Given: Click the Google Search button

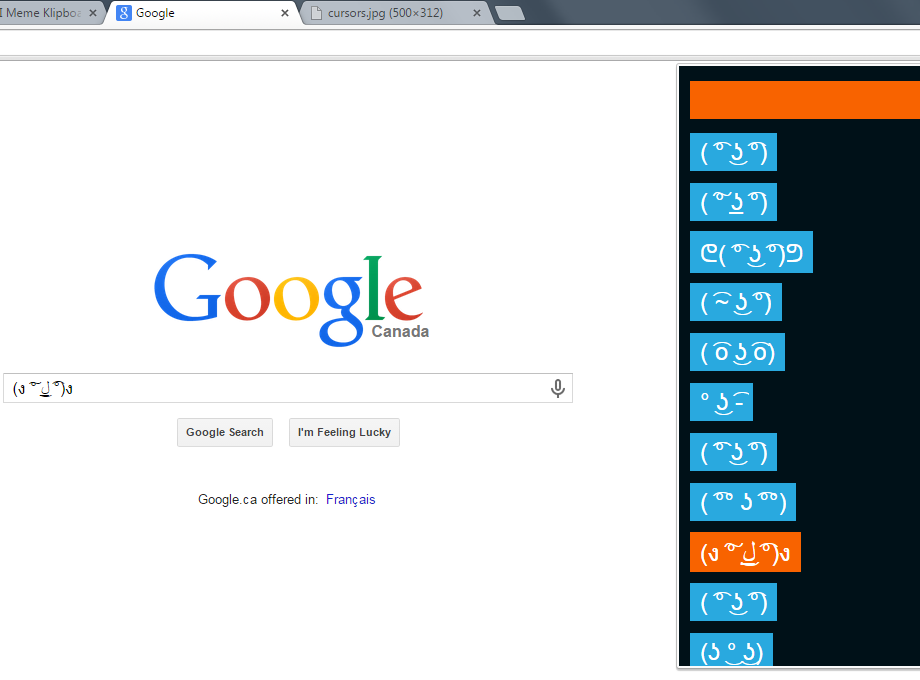Looking at the screenshot, I should [x=225, y=432].
